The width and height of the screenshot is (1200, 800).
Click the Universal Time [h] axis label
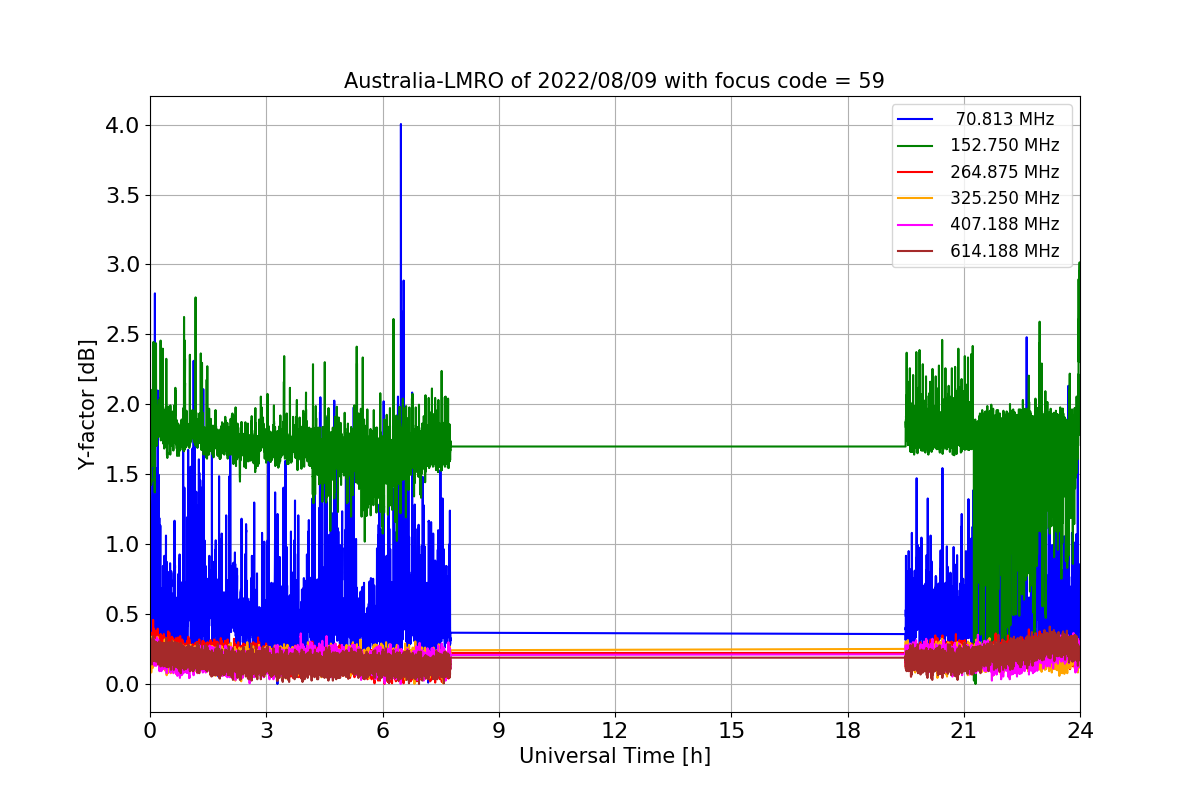[614, 757]
